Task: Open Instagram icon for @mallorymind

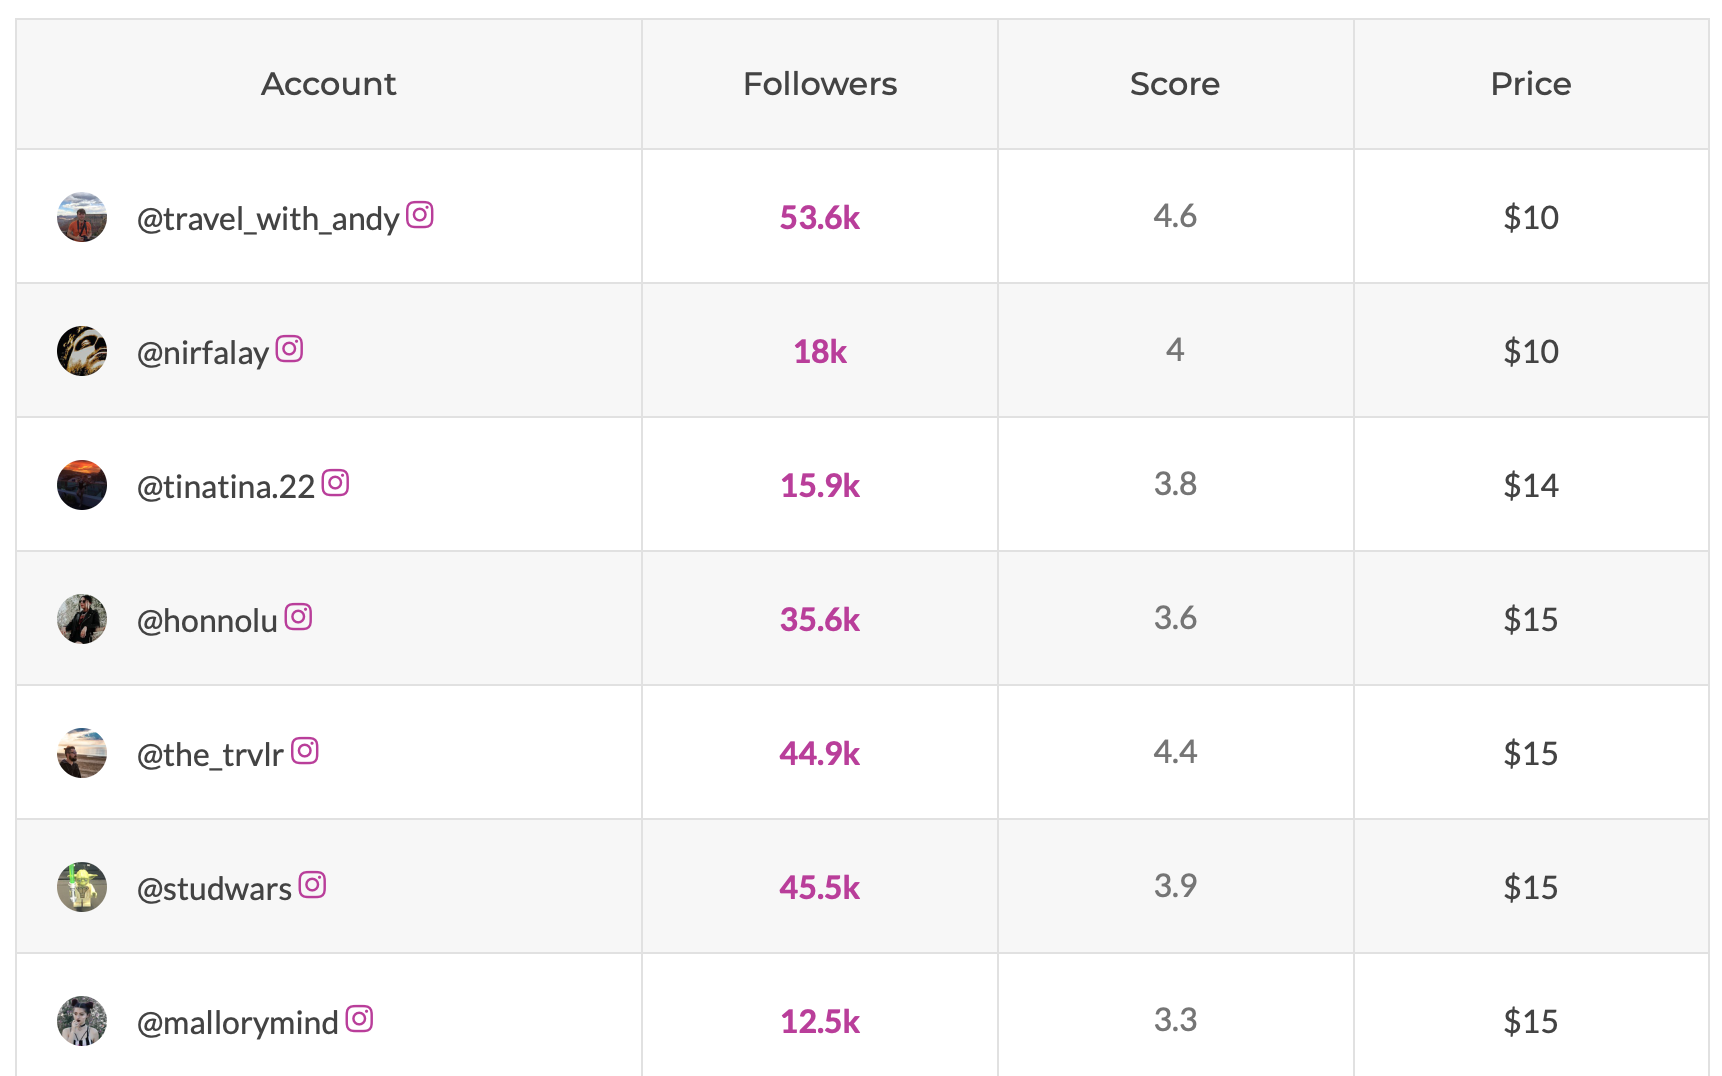Action: pos(359,1019)
